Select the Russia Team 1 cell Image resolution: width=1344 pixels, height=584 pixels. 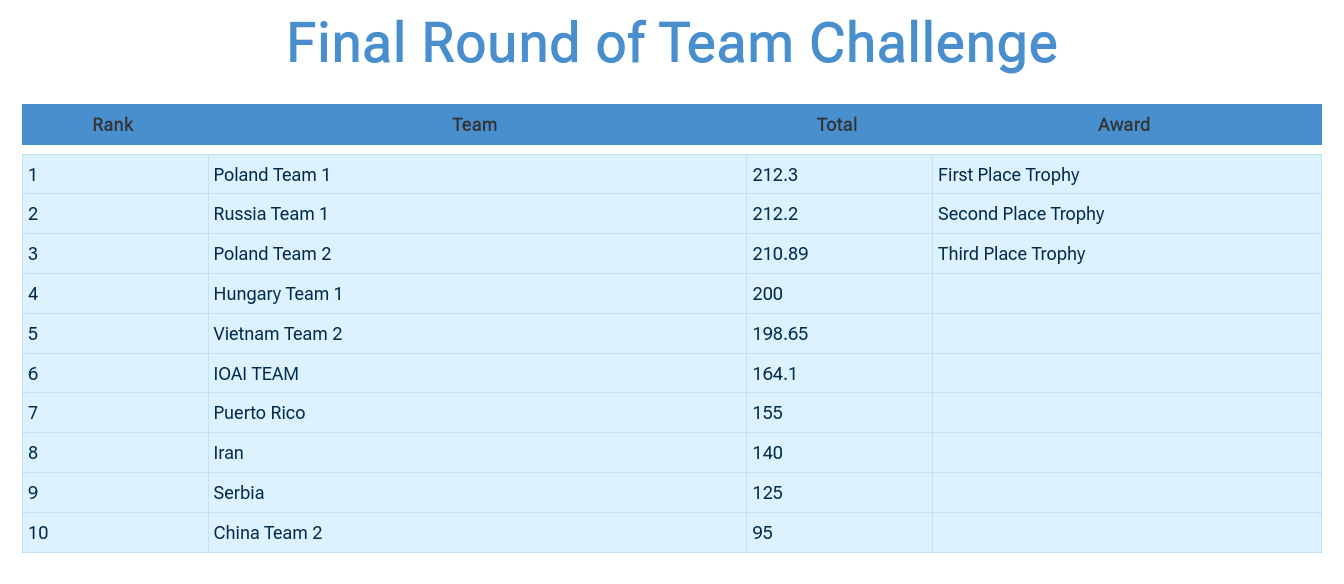(x=271, y=214)
